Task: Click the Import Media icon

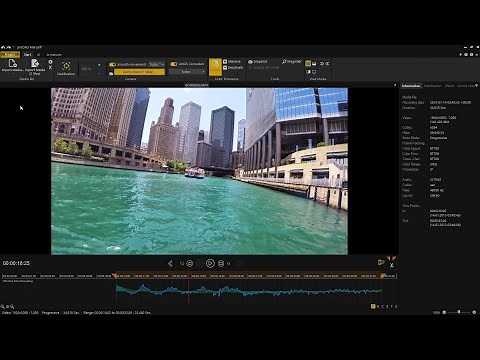Action: click(12, 63)
